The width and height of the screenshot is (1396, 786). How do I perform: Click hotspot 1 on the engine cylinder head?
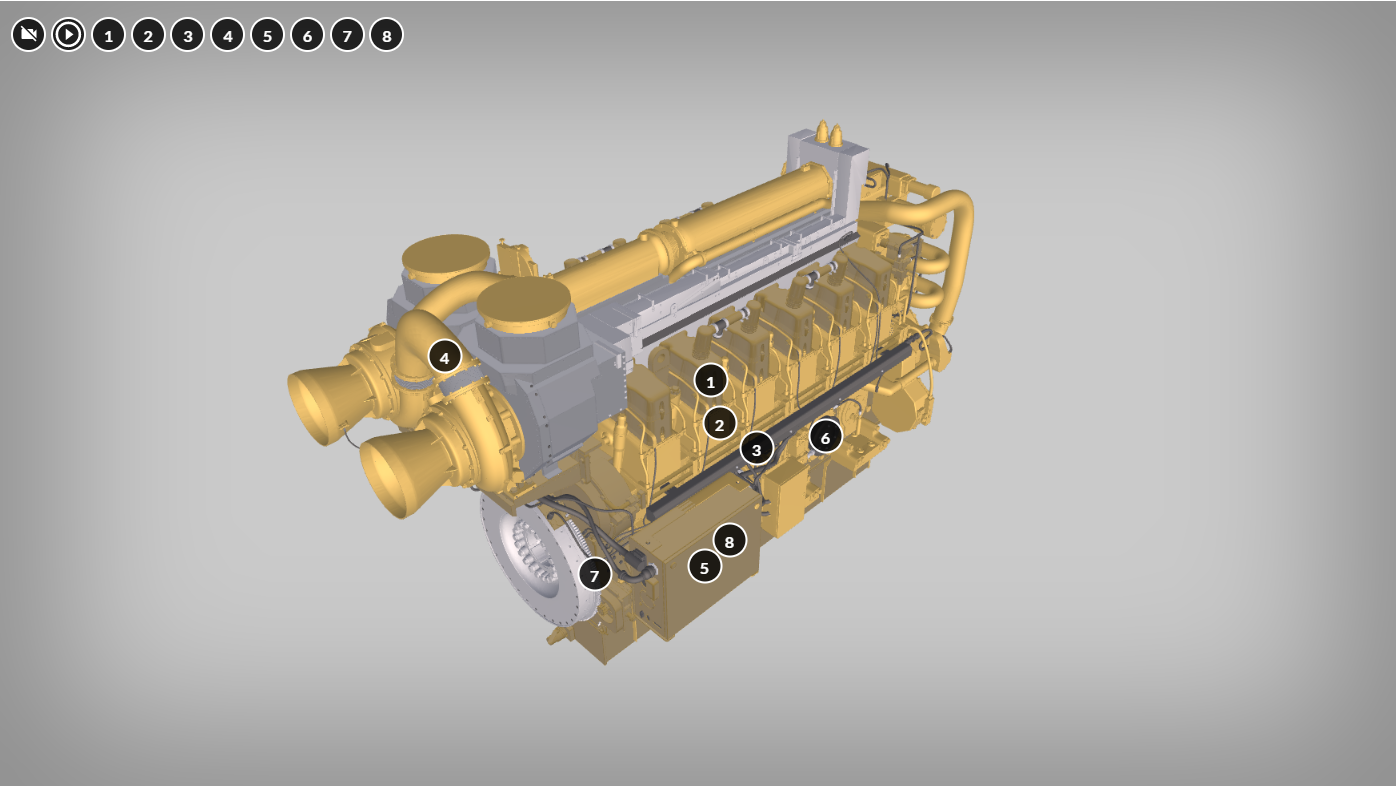tap(710, 381)
